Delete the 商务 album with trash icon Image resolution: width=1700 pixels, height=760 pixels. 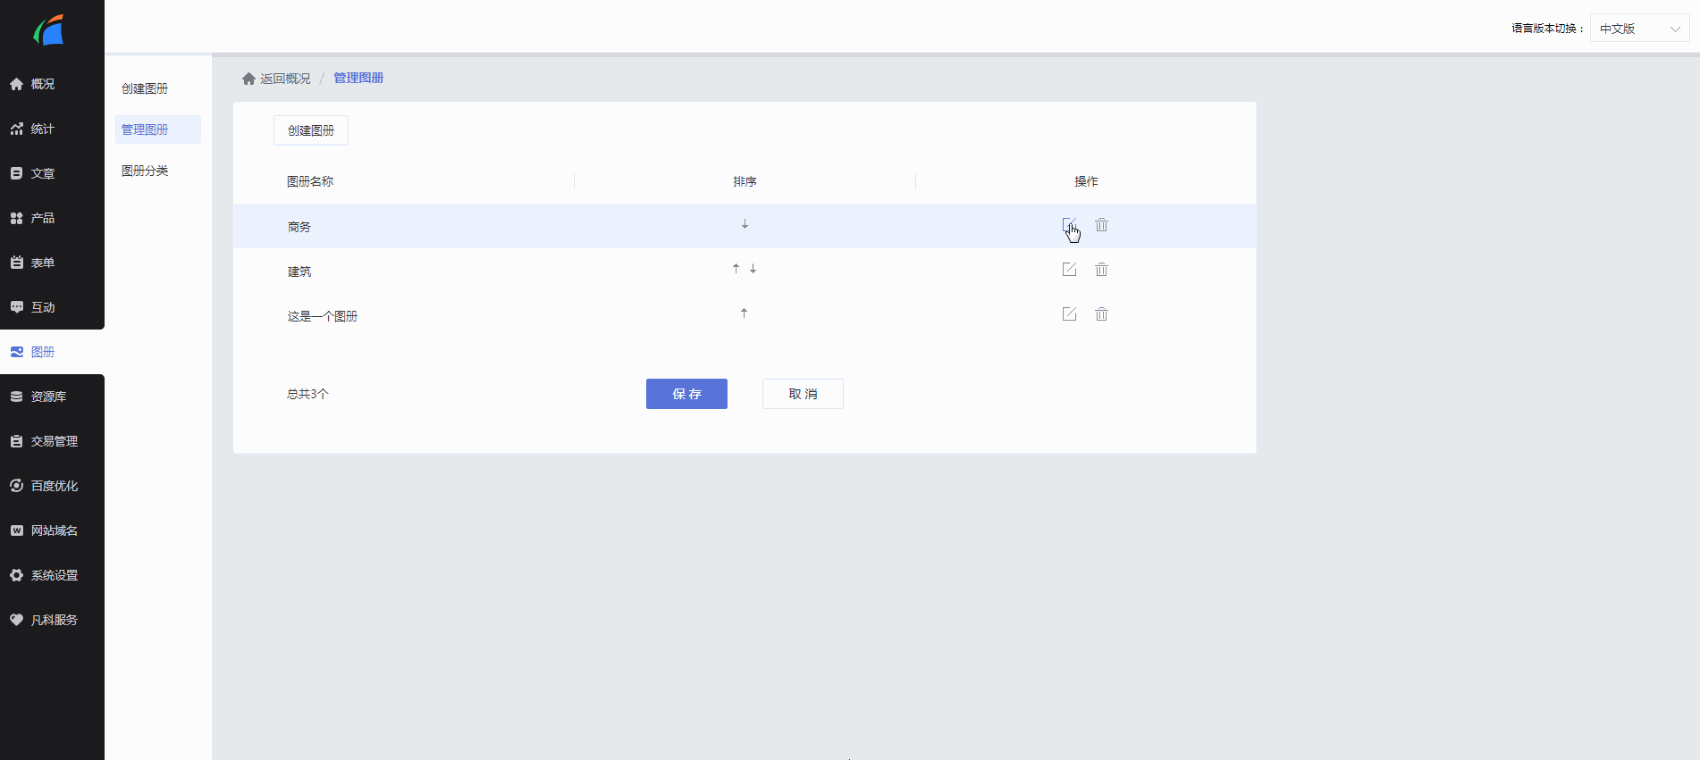1101,225
